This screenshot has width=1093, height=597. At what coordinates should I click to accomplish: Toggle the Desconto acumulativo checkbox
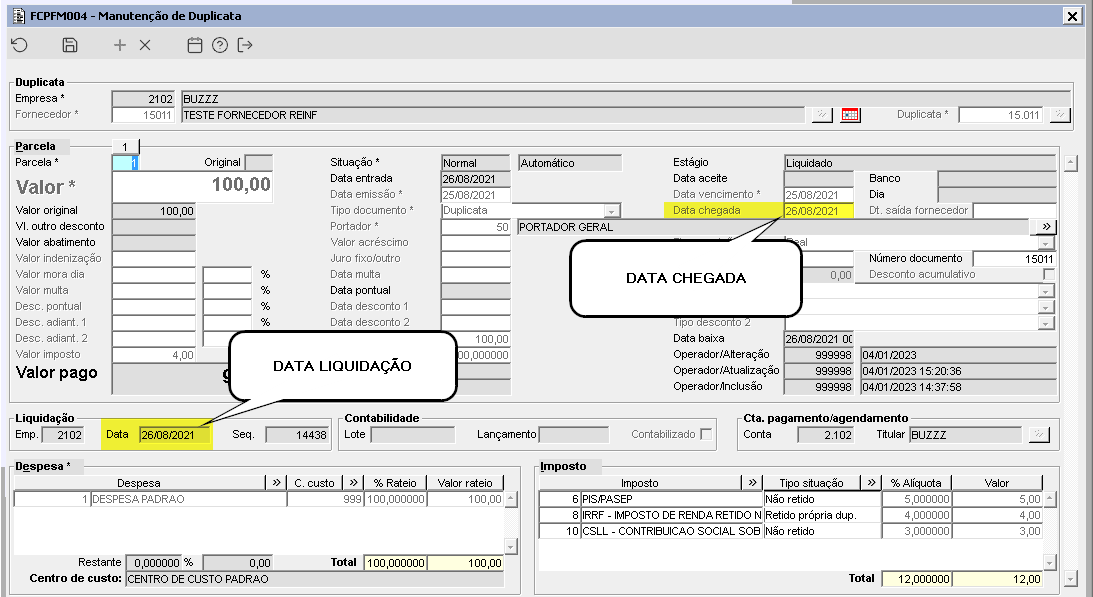(1049, 274)
